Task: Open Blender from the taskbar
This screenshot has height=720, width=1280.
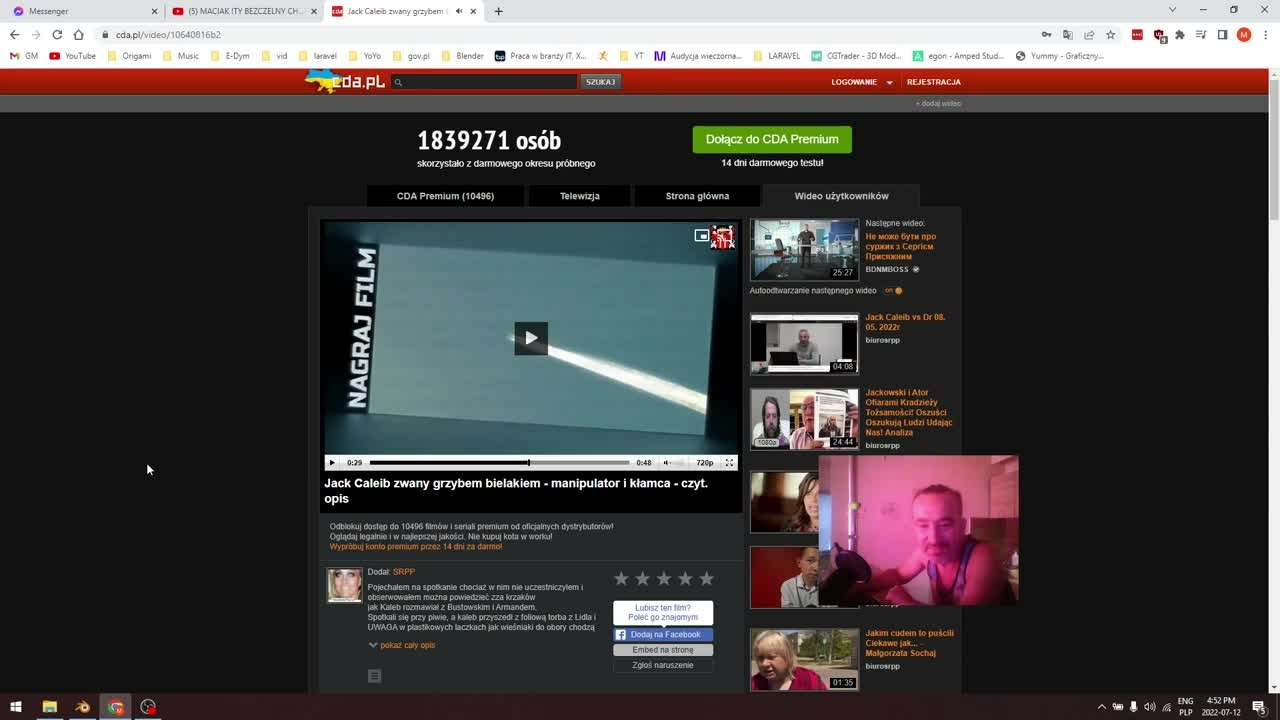Action: coord(83,707)
